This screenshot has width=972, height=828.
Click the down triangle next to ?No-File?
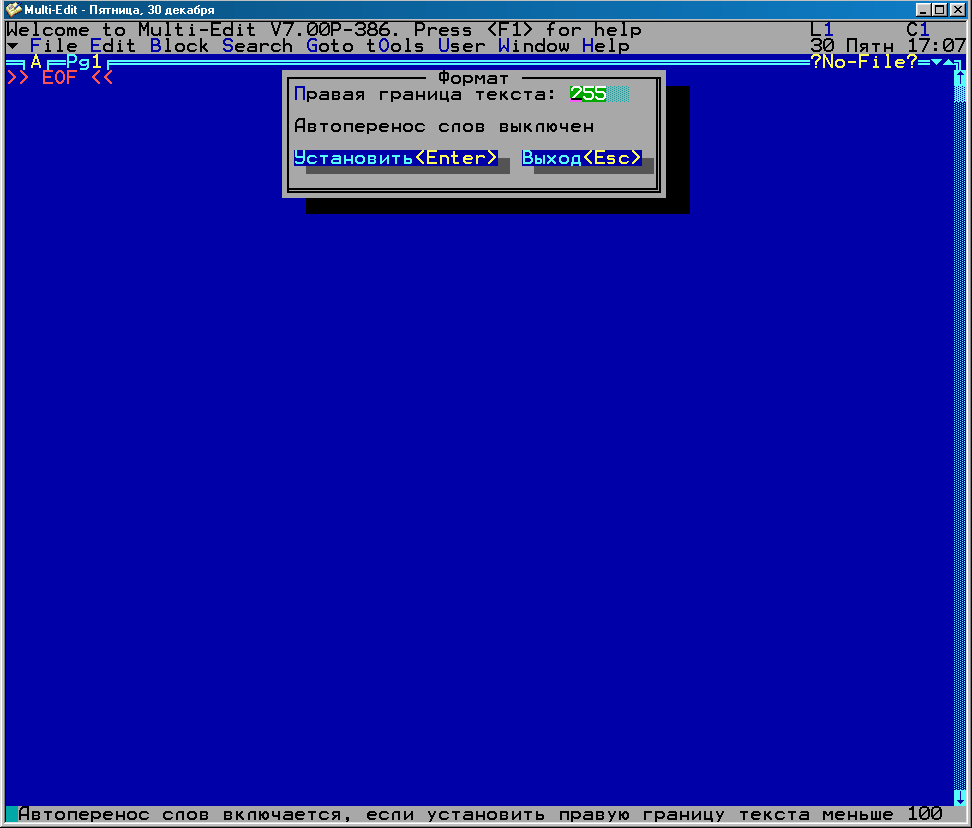click(936, 62)
